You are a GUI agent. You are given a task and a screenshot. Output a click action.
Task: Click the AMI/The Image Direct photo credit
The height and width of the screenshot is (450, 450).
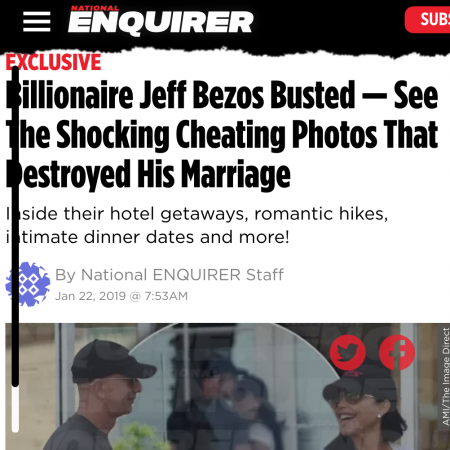446,377
